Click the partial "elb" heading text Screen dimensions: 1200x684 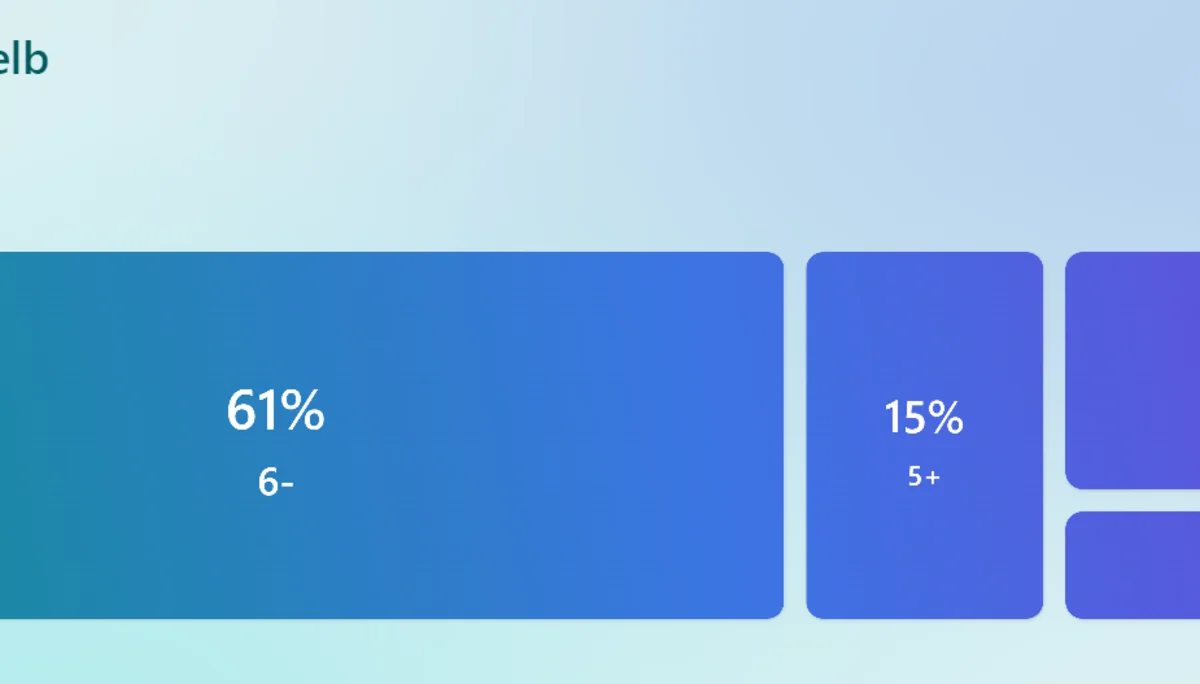(x=22, y=60)
